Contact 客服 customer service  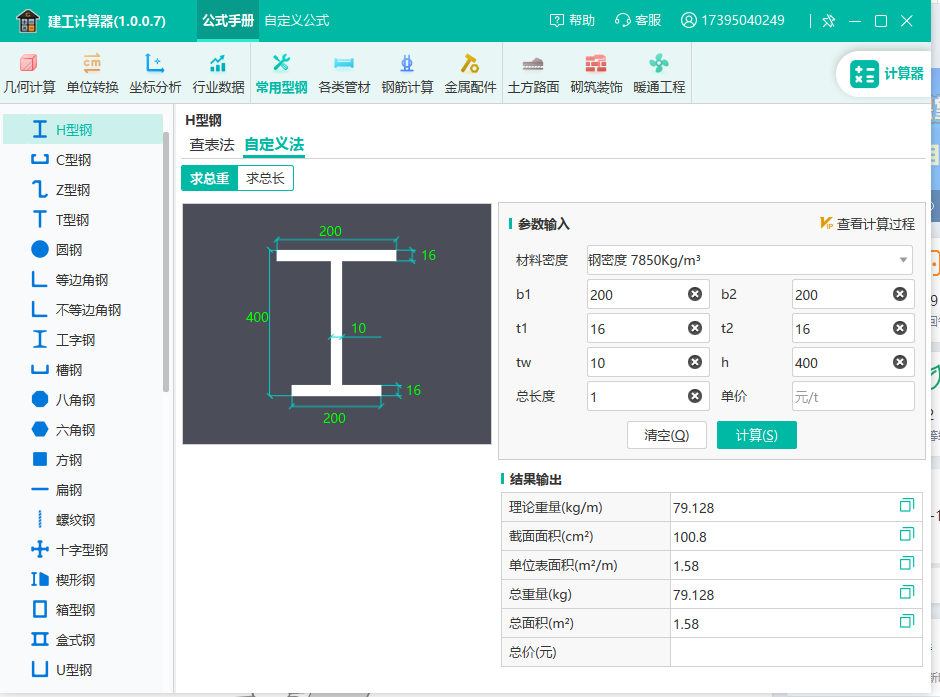638,21
